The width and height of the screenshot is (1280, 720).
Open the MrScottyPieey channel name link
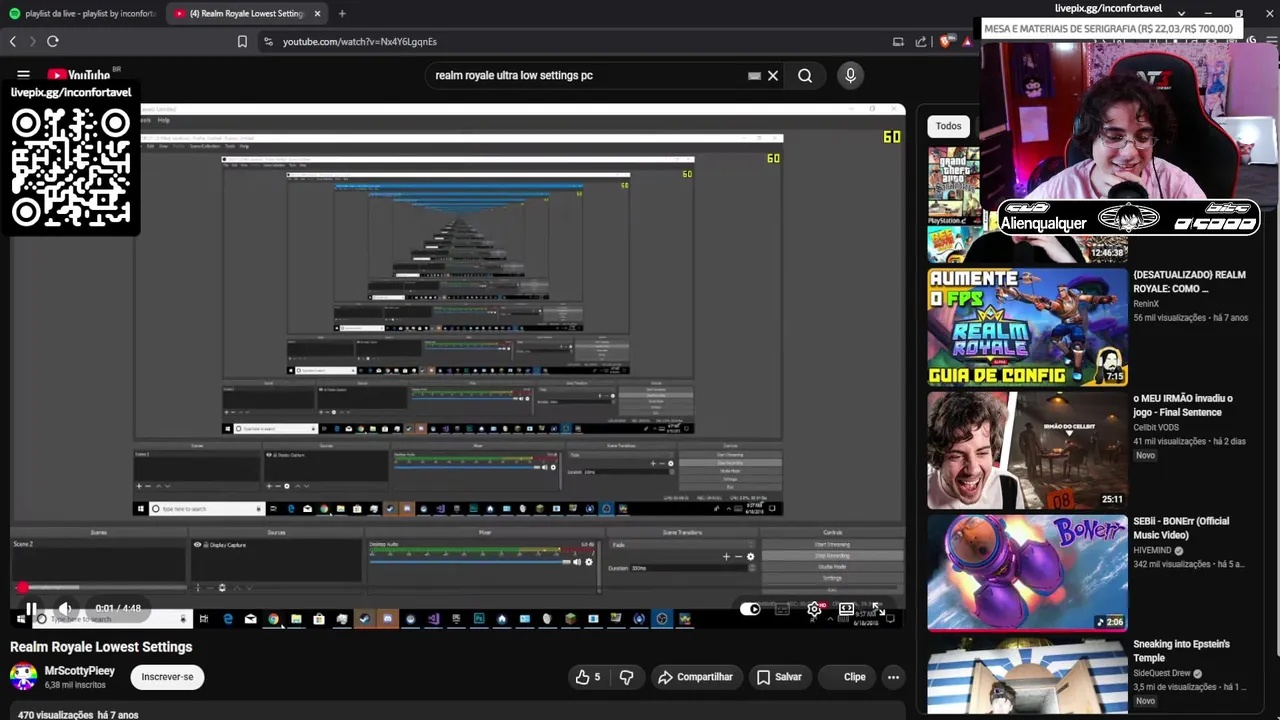80,671
